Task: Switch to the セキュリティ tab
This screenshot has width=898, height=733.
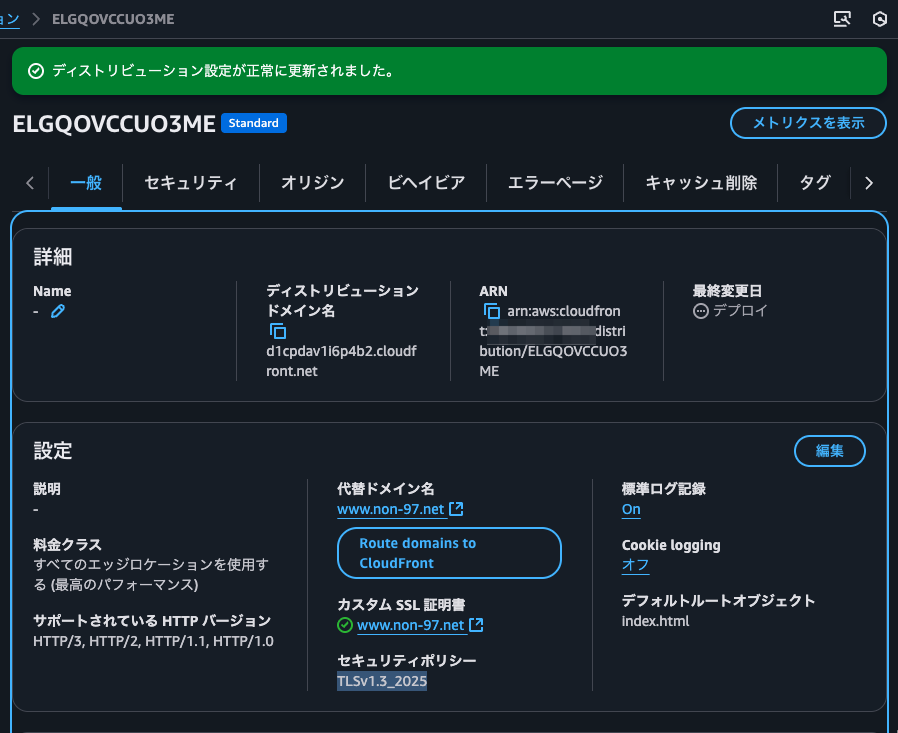Action: pos(191,183)
